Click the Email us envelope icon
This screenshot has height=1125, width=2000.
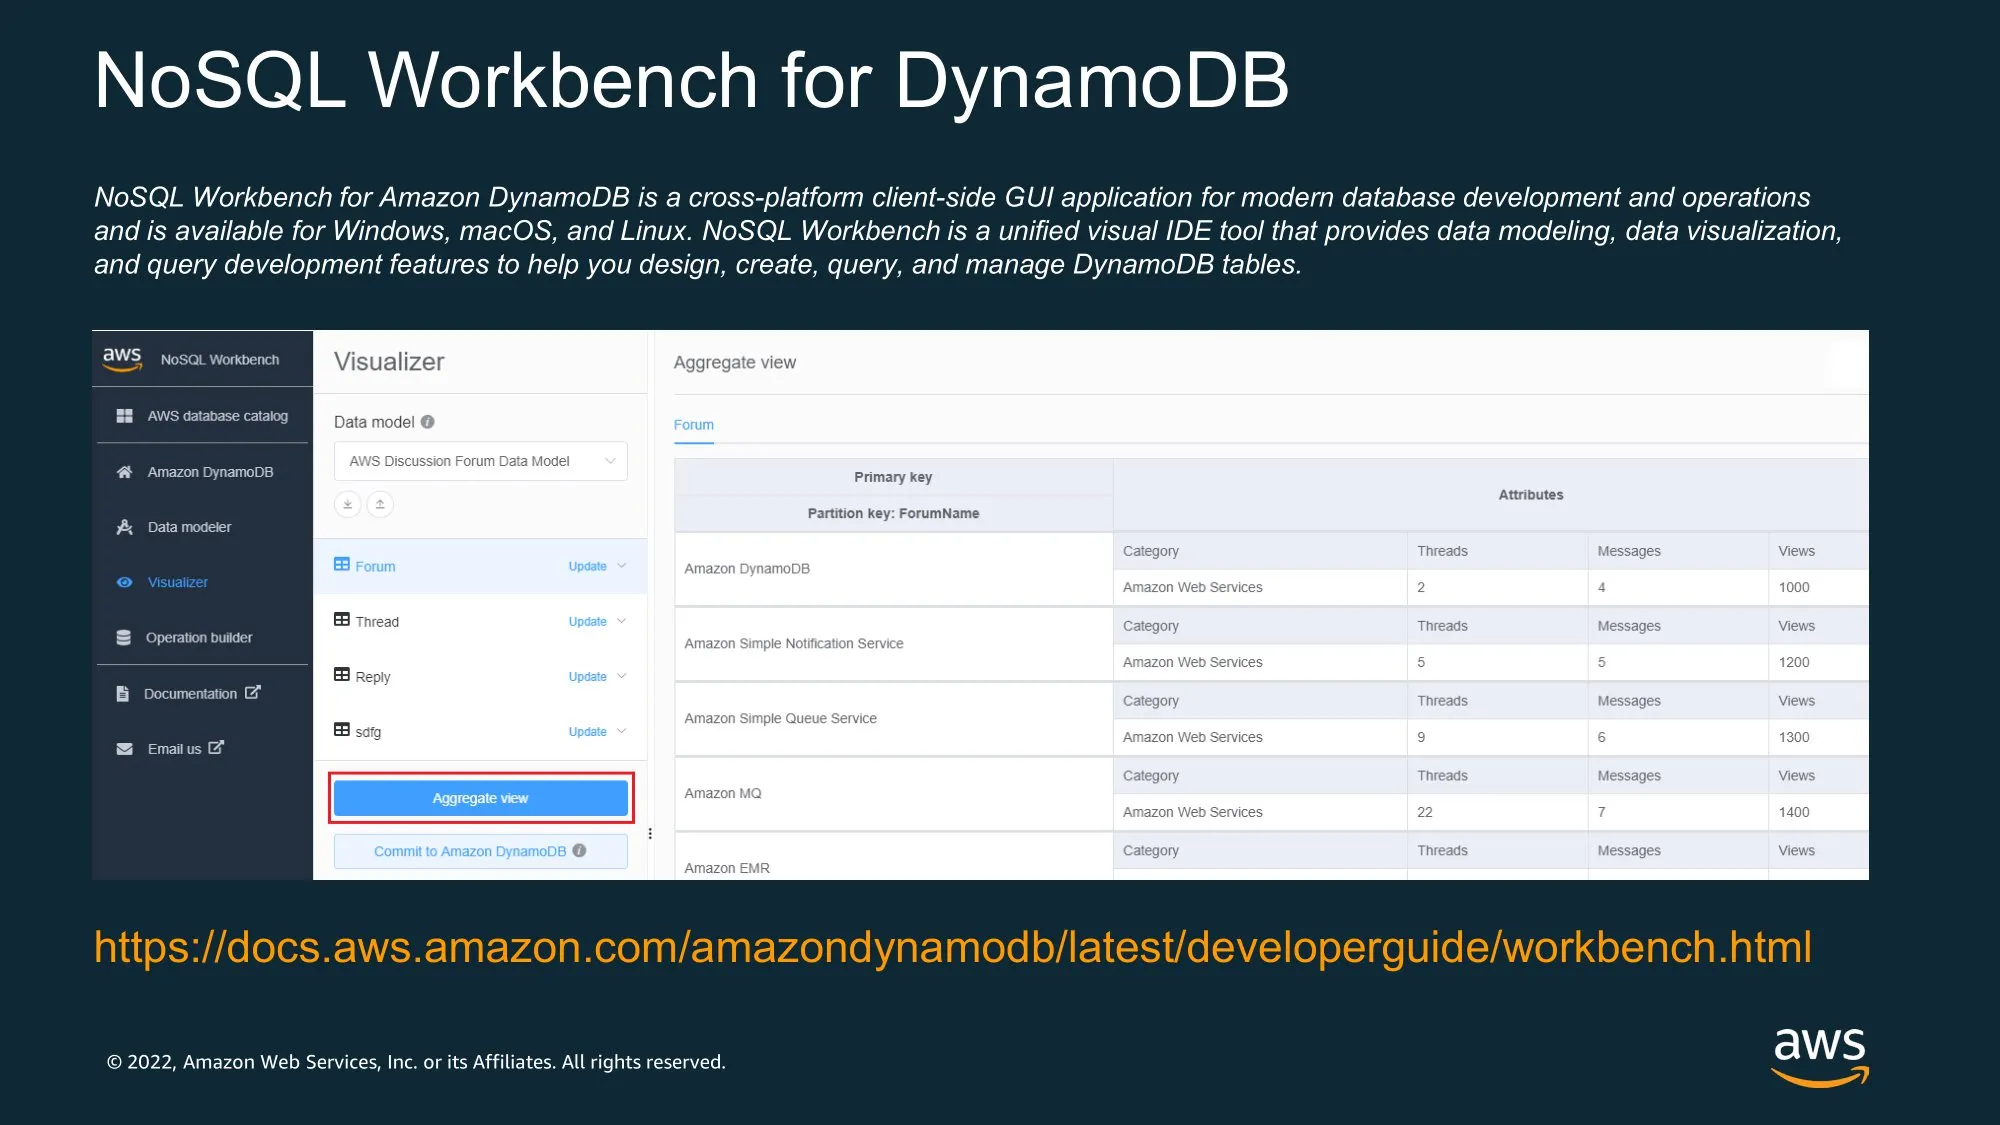click(124, 749)
